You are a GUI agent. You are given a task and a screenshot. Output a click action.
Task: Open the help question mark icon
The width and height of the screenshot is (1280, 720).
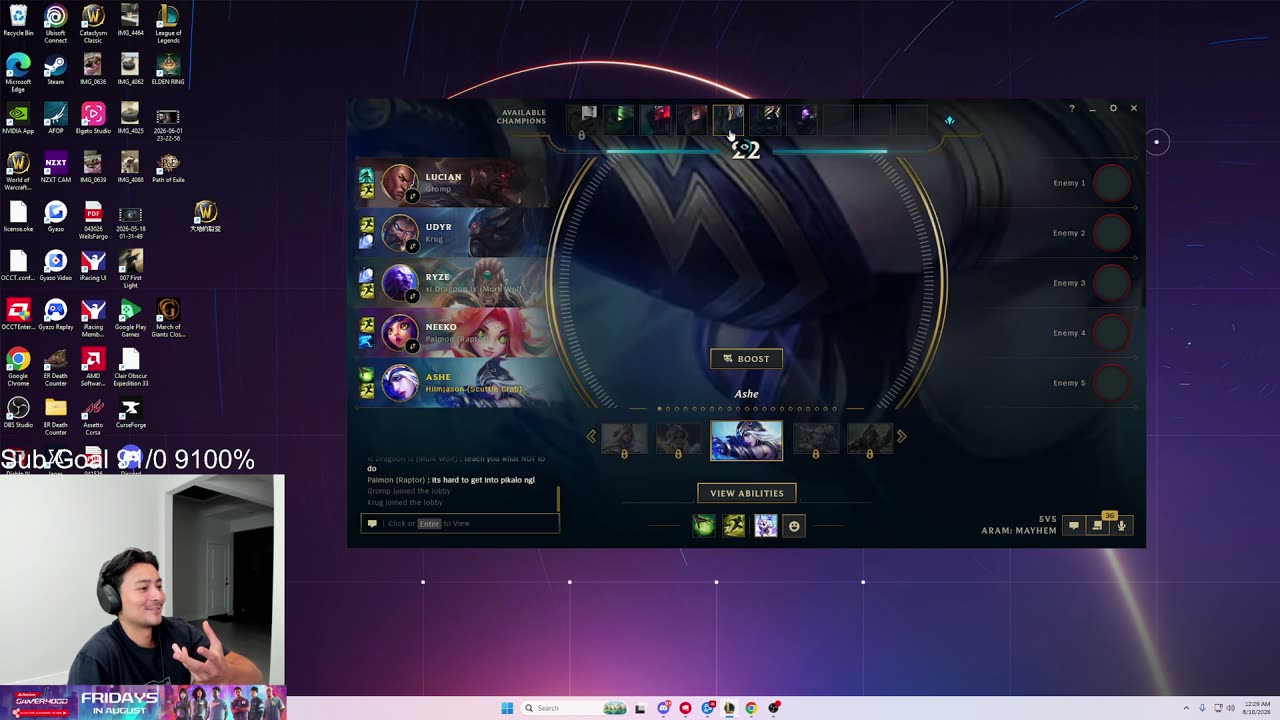[x=1071, y=108]
